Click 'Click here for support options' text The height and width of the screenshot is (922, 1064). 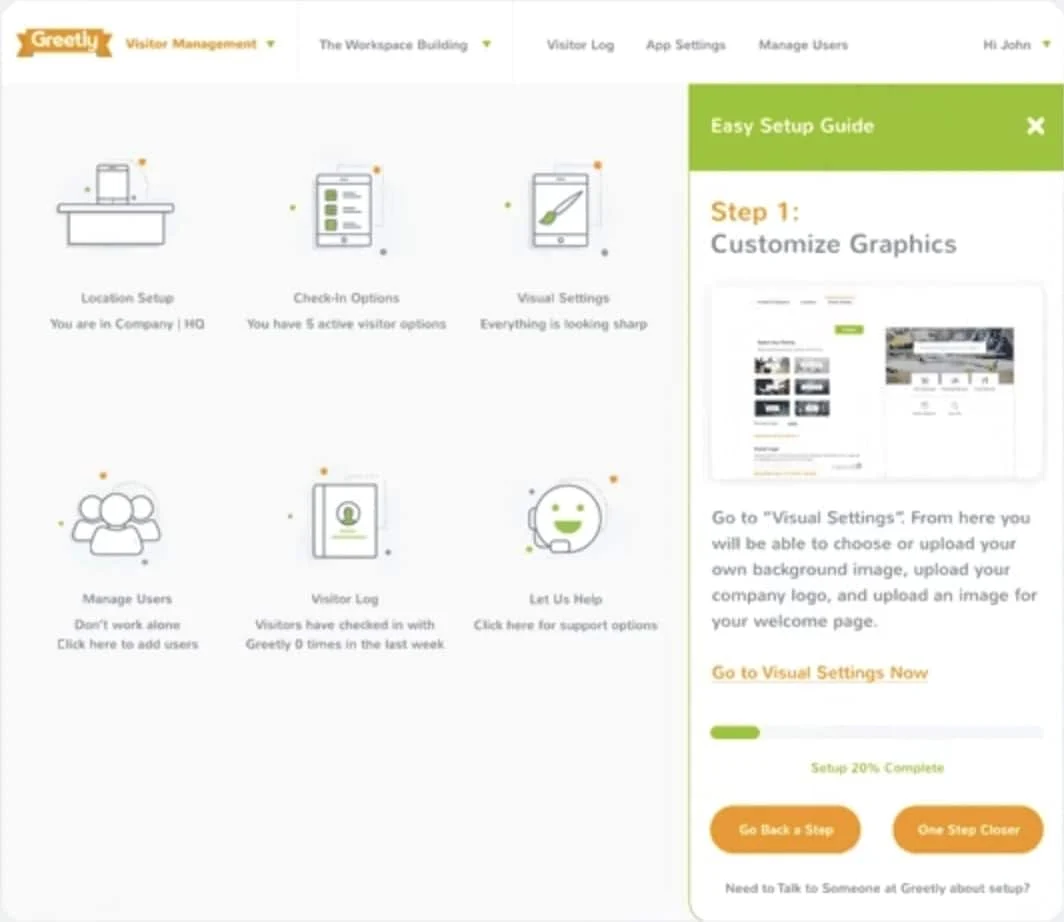[x=565, y=625]
